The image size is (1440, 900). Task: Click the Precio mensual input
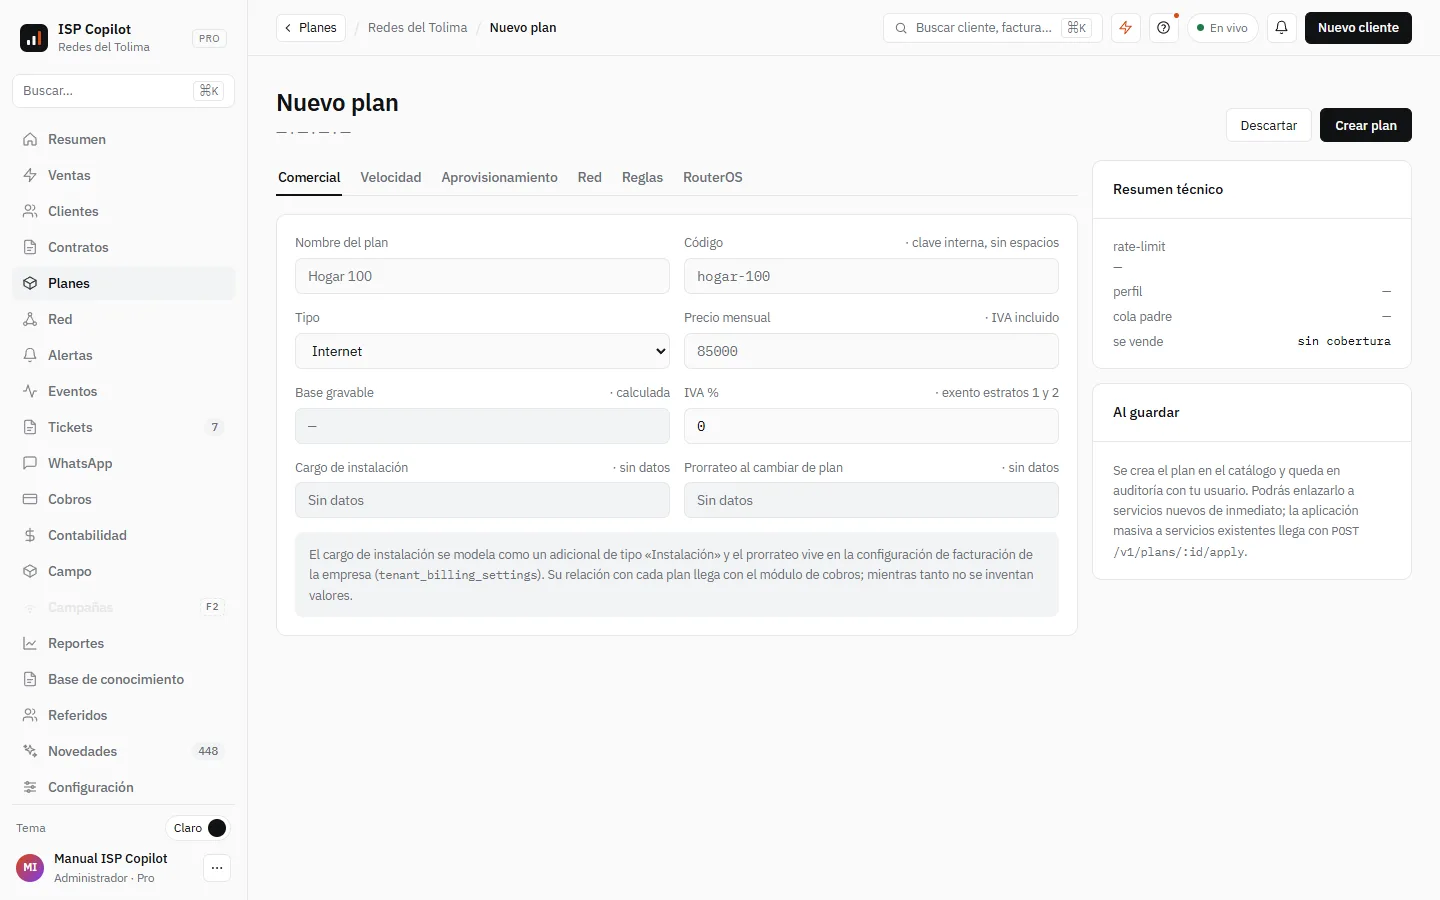pos(871,351)
